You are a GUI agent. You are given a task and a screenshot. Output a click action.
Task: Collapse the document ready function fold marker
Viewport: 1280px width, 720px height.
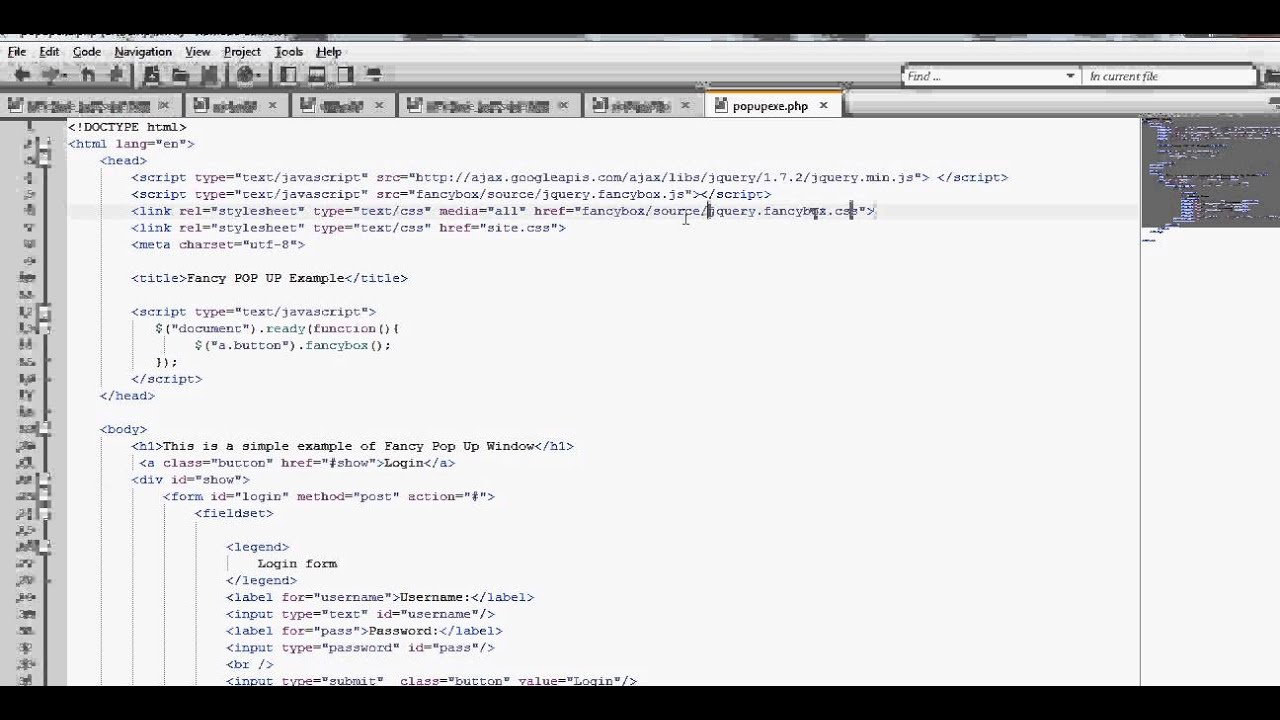click(44, 329)
